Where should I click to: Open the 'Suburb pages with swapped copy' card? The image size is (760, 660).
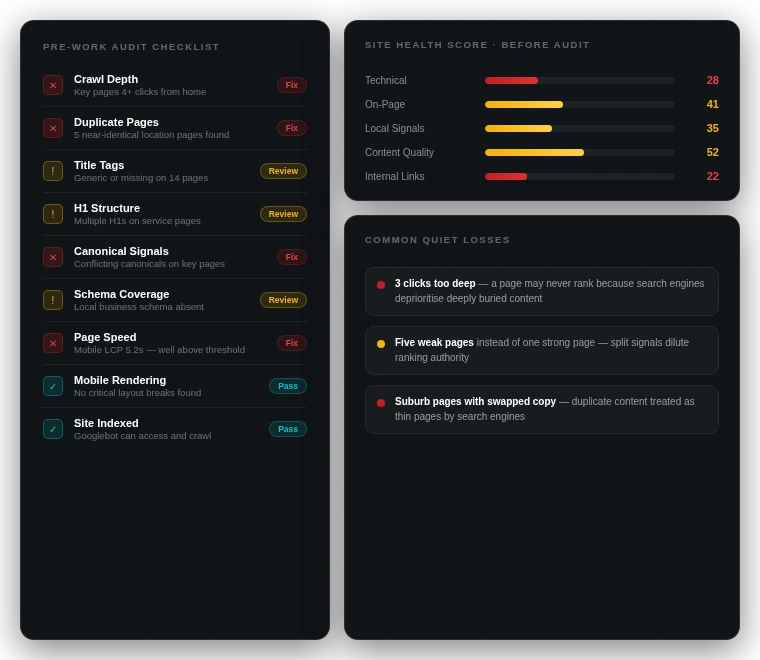[x=541, y=409]
